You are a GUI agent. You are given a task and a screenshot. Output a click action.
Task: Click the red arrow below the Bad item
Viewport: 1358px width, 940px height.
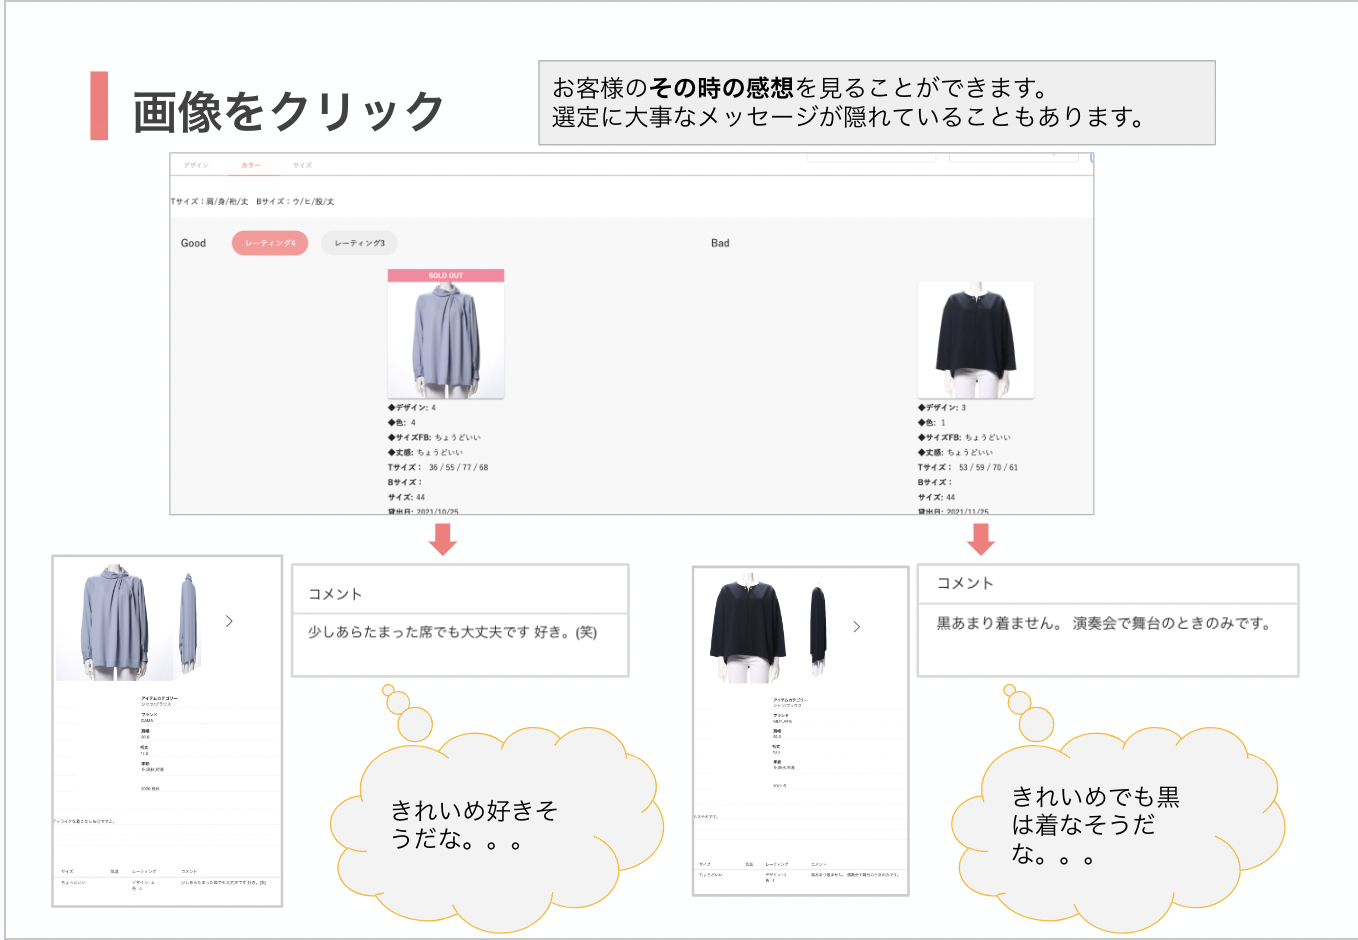981,538
